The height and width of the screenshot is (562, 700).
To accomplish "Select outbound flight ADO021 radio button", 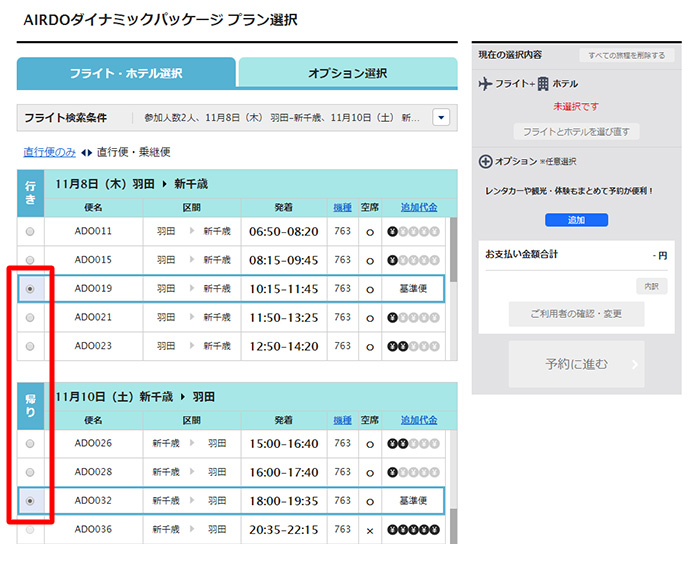I will (x=30, y=317).
